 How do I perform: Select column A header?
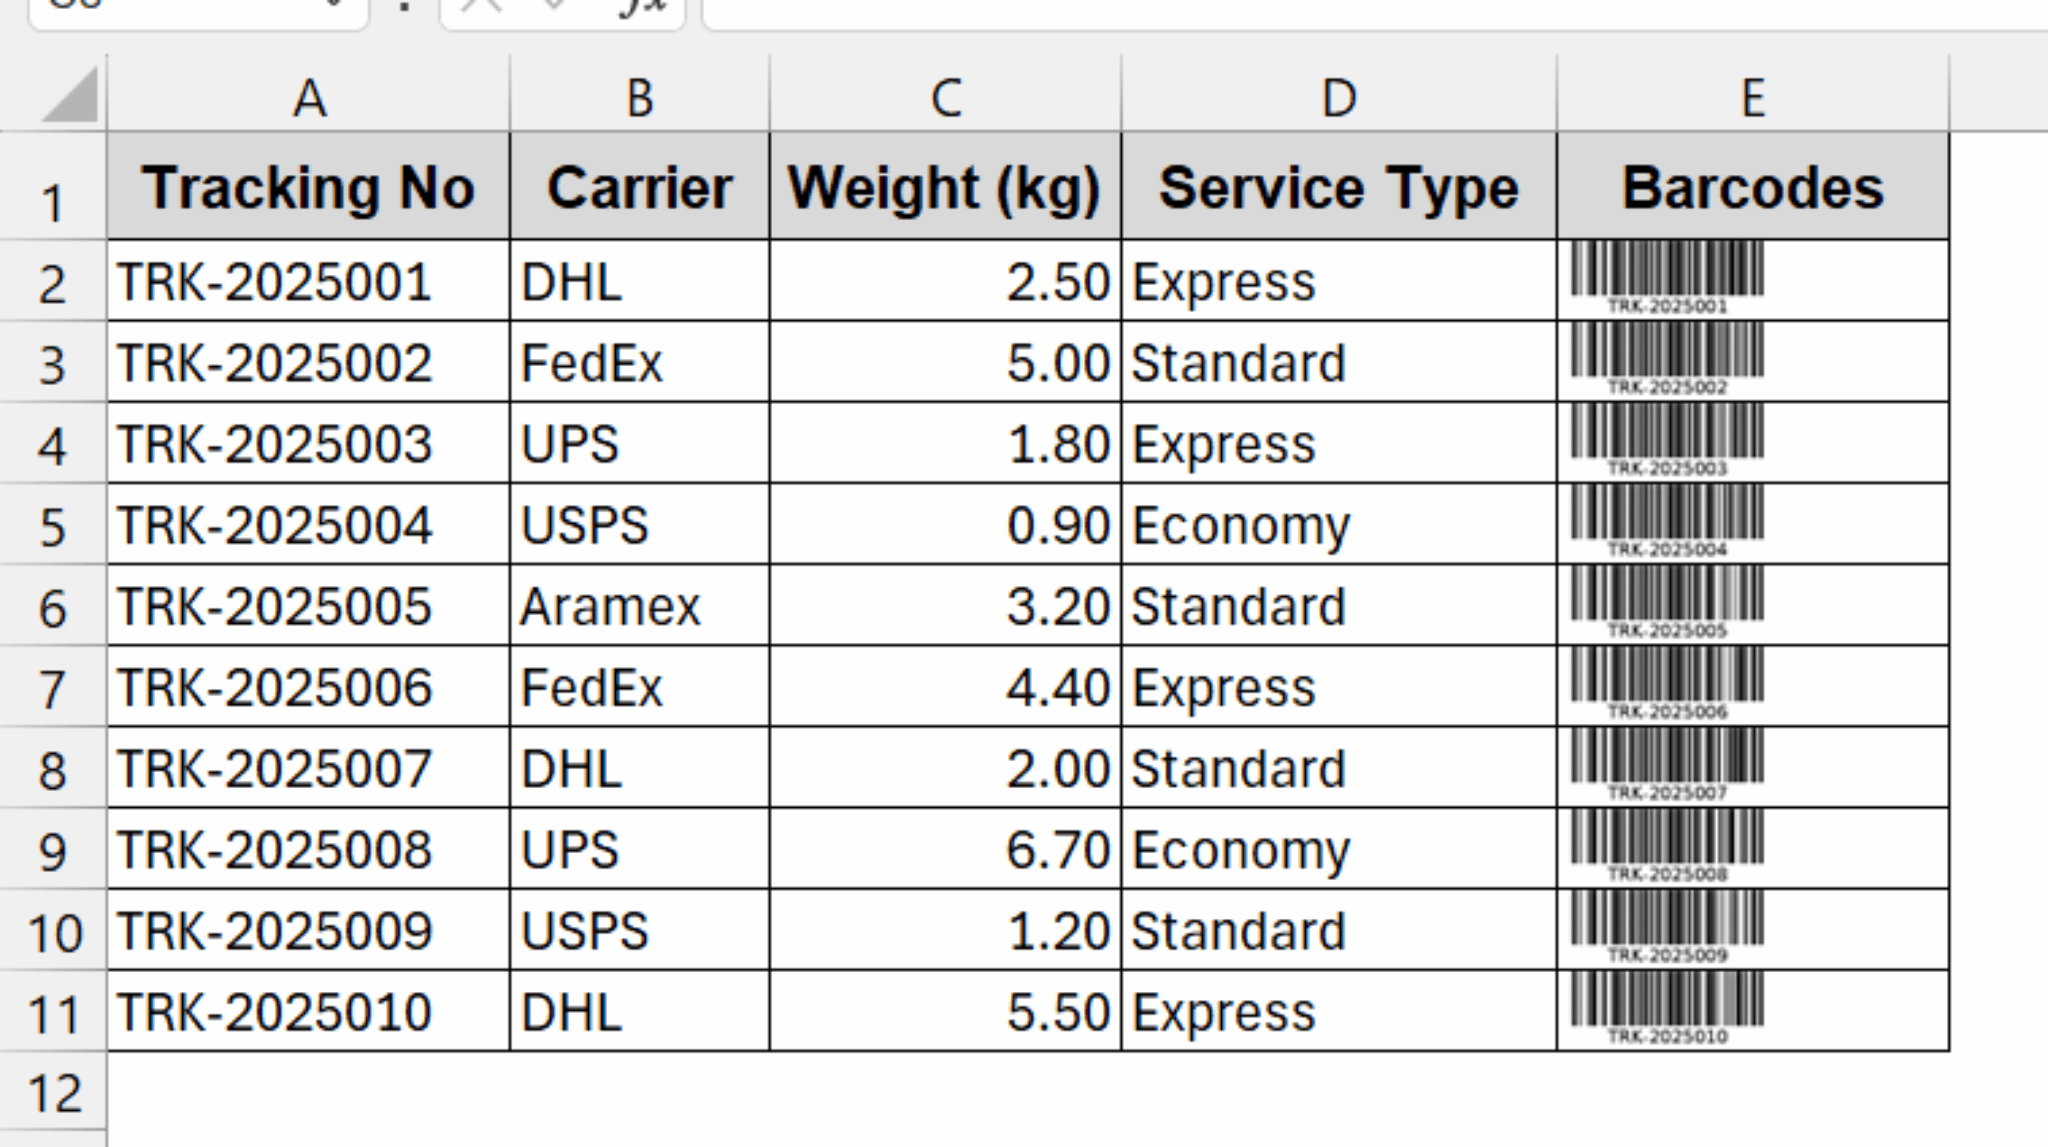pyautogui.click(x=308, y=98)
